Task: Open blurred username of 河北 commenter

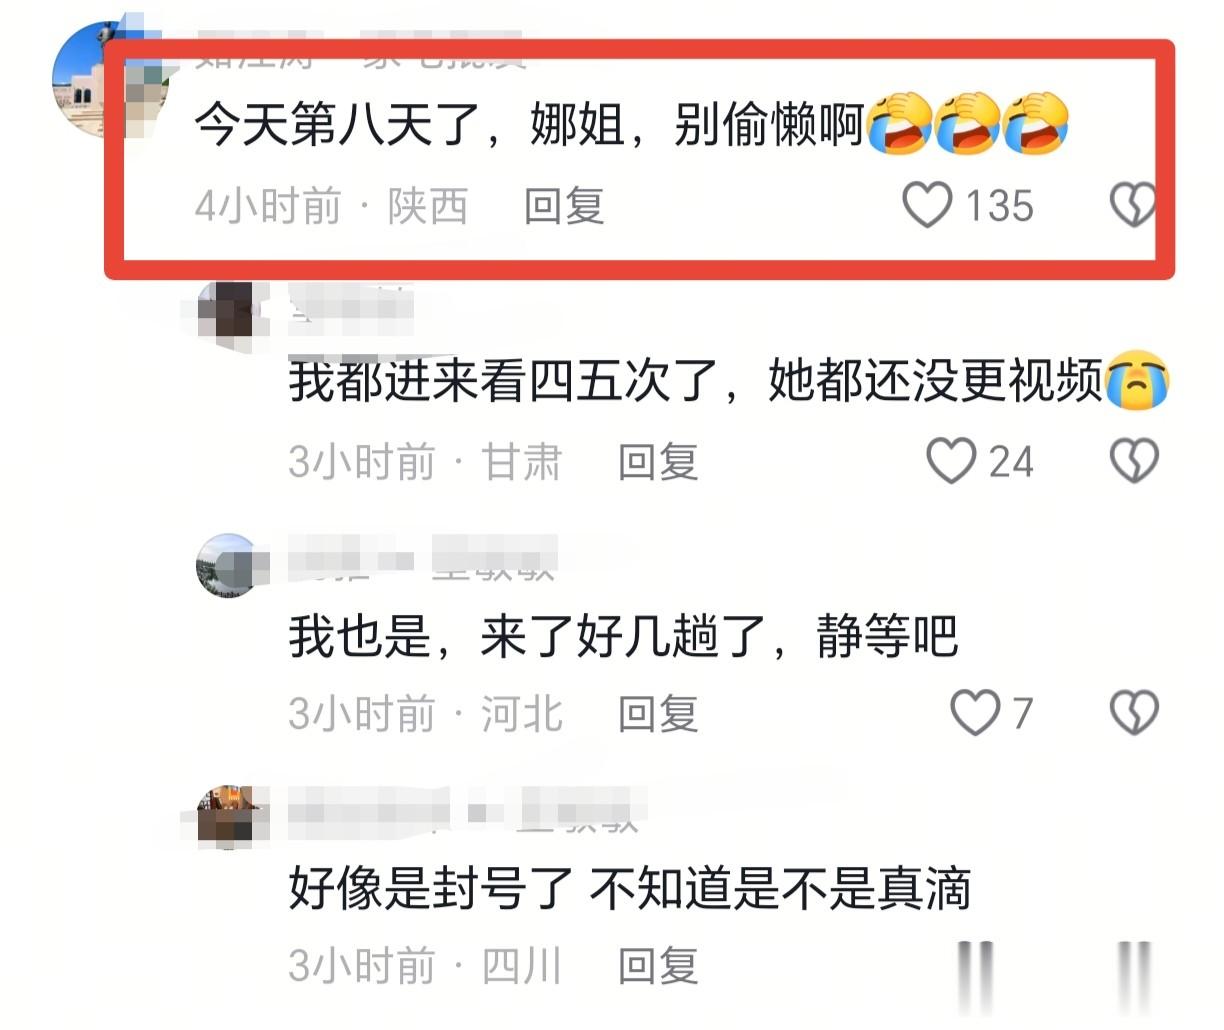Action: (422, 559)
